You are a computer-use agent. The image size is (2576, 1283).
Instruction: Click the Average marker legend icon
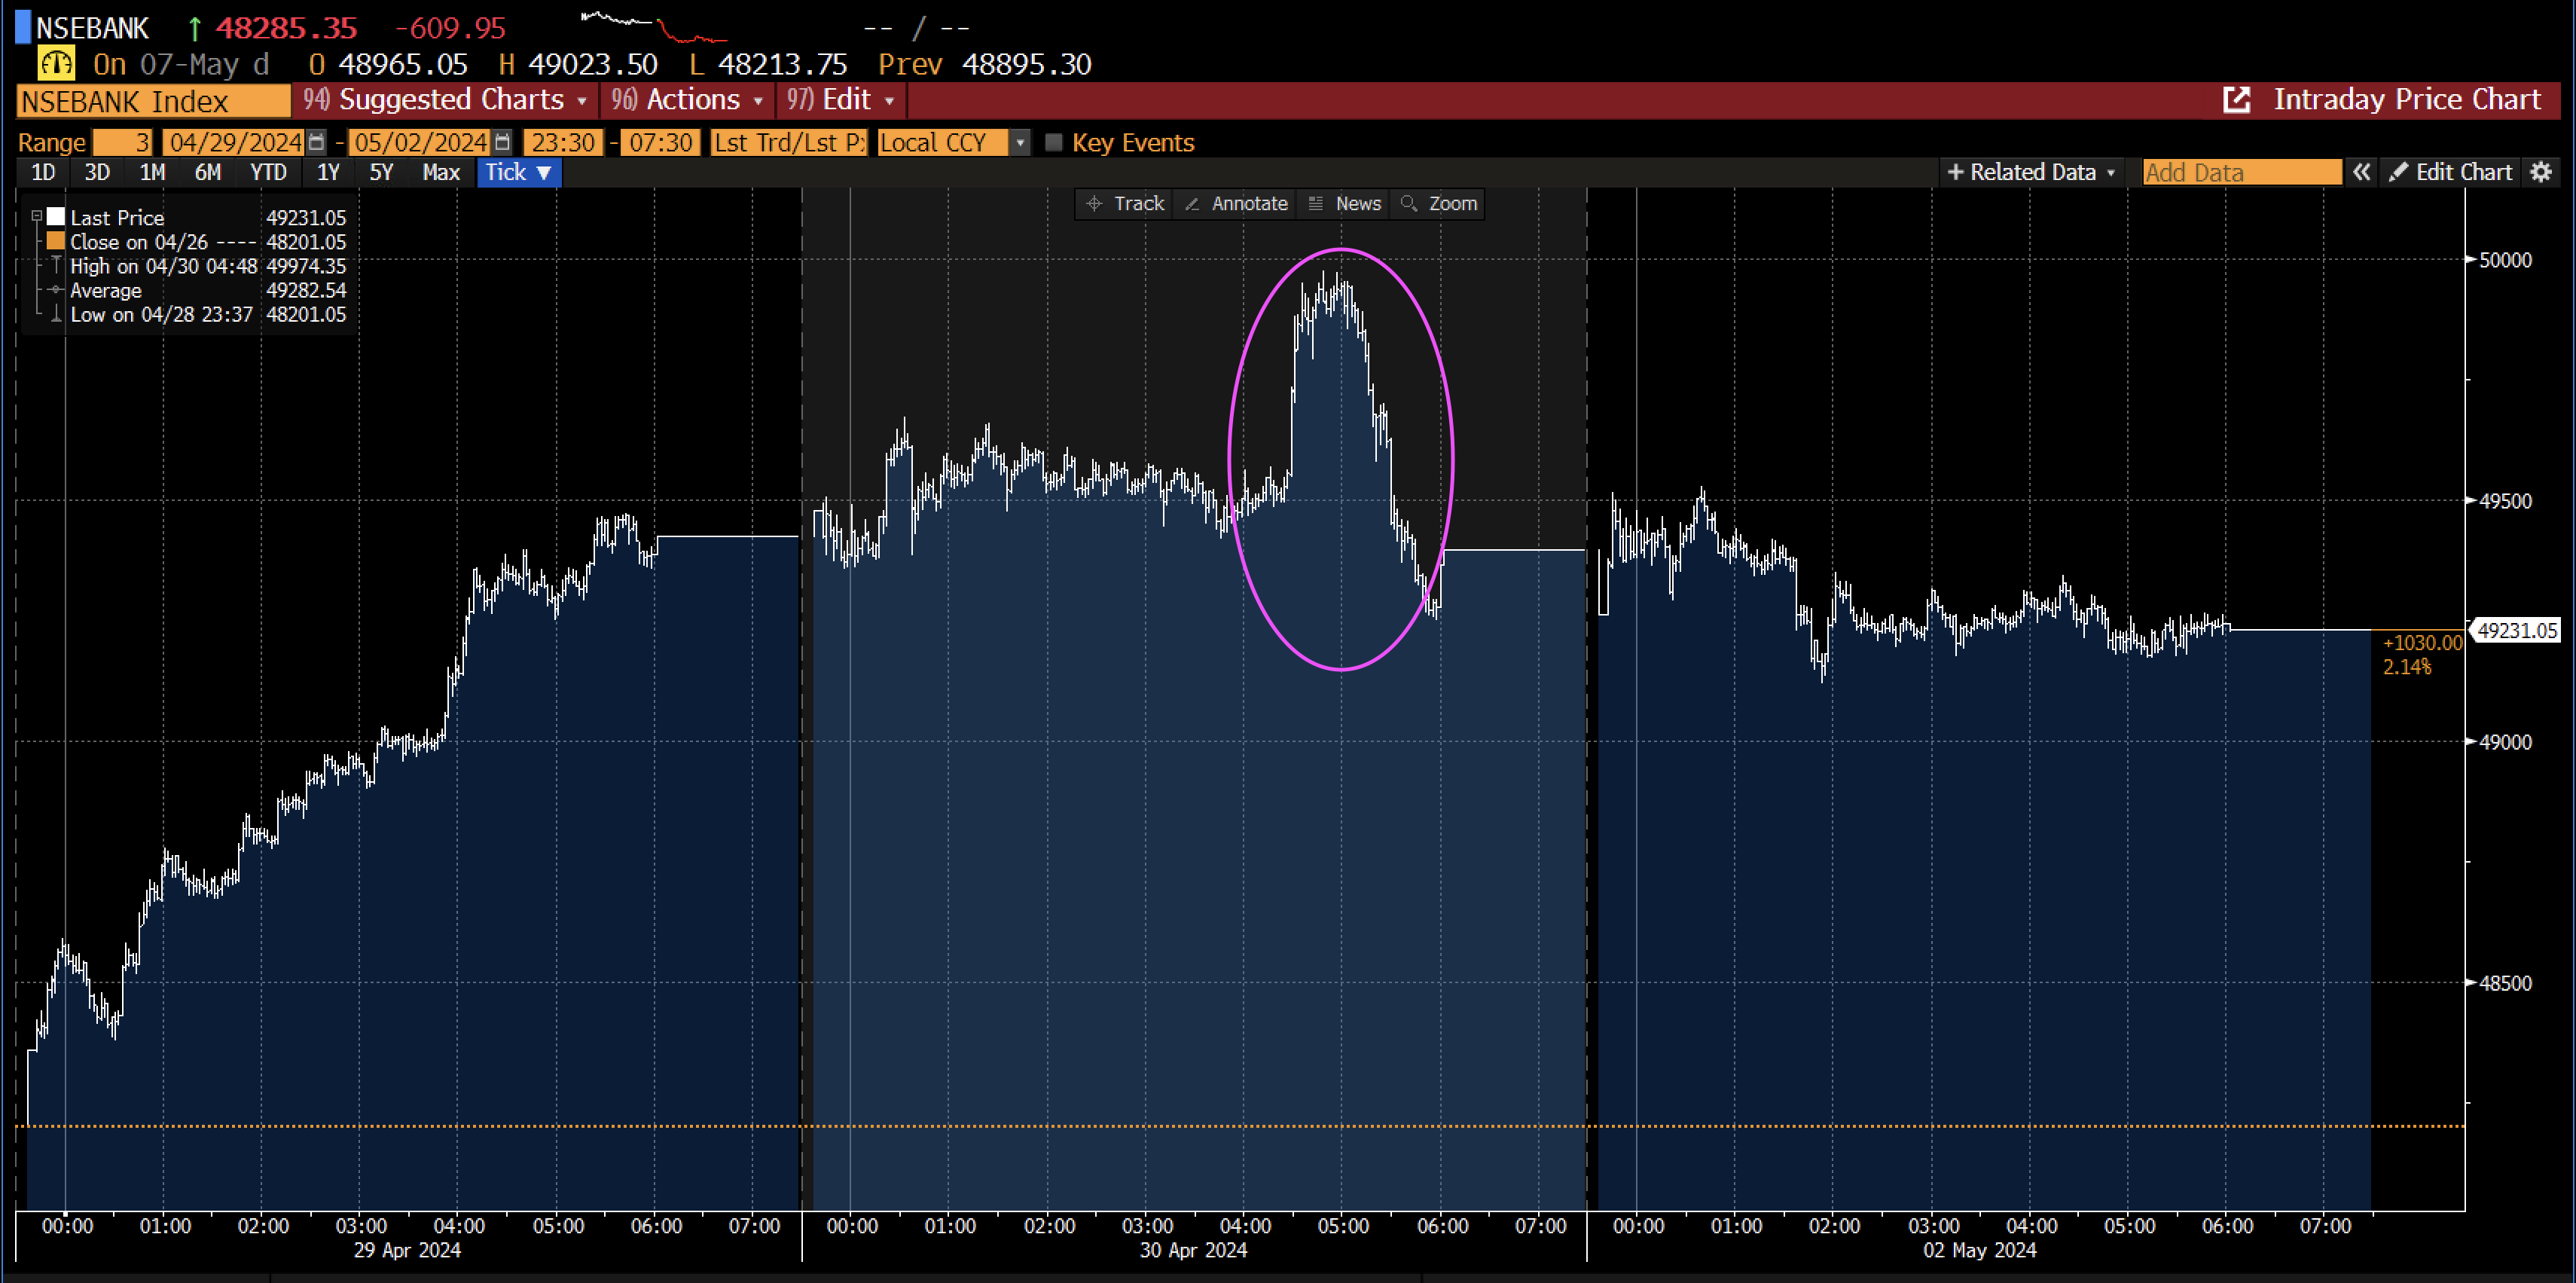56,290
